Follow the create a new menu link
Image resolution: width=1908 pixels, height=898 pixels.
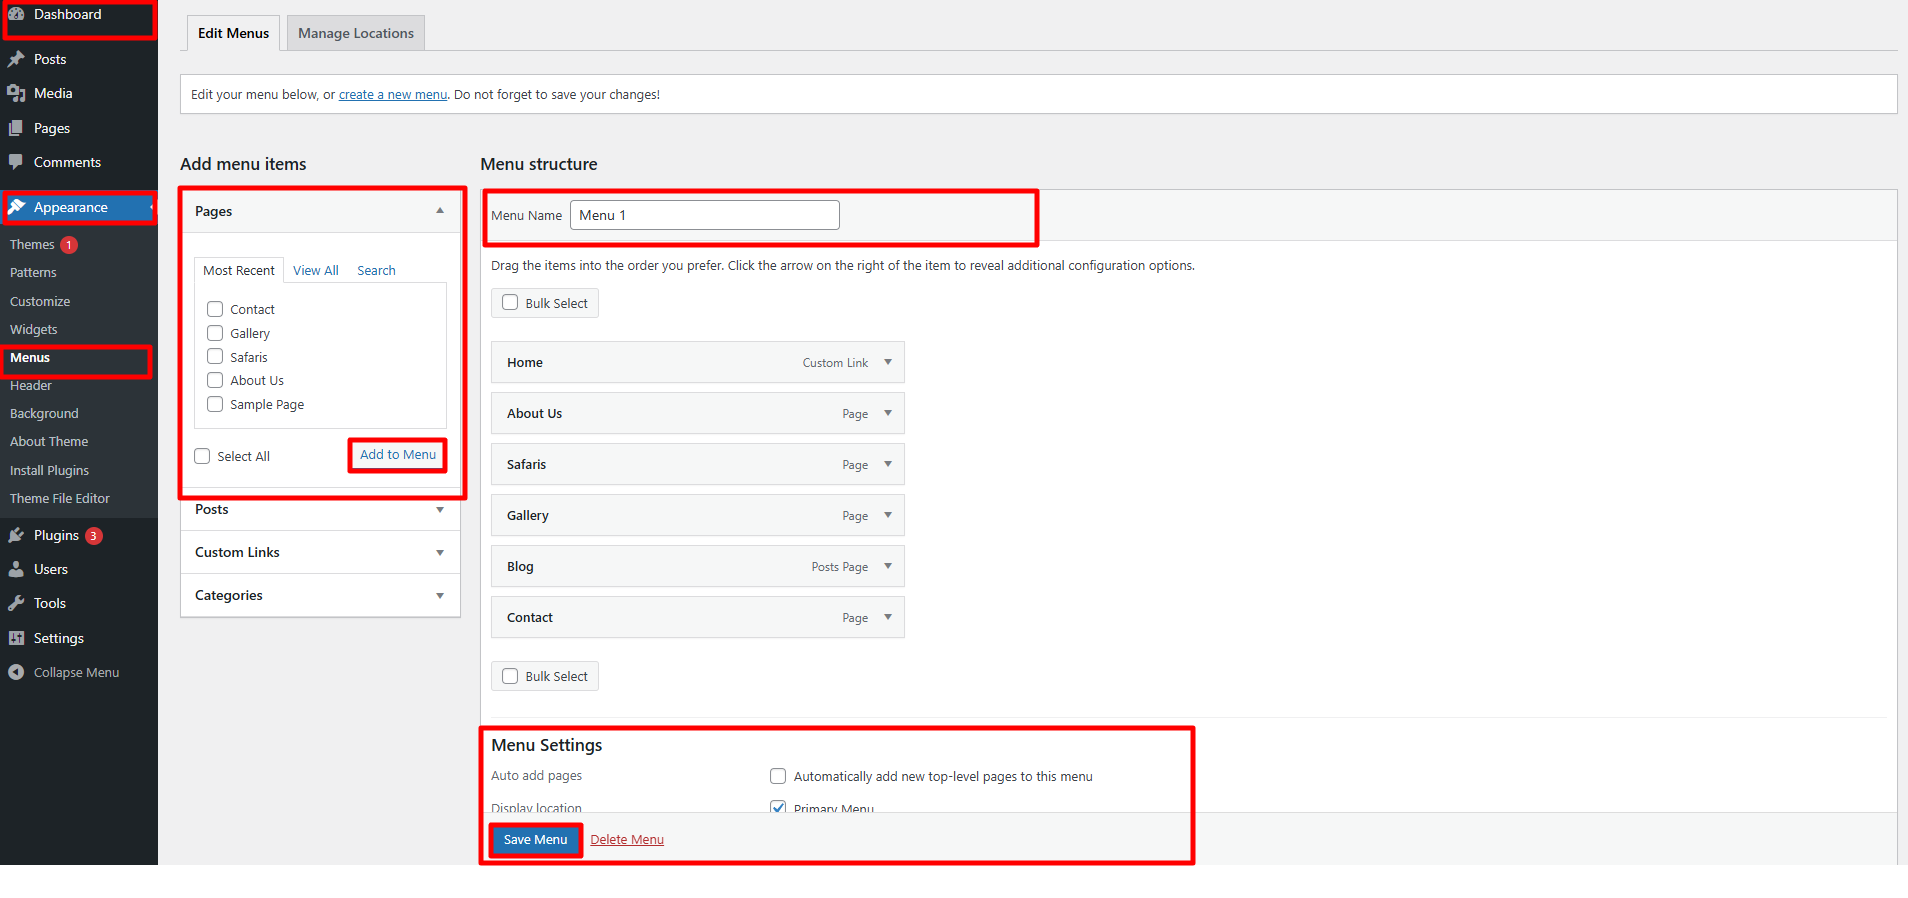(393, 95)
